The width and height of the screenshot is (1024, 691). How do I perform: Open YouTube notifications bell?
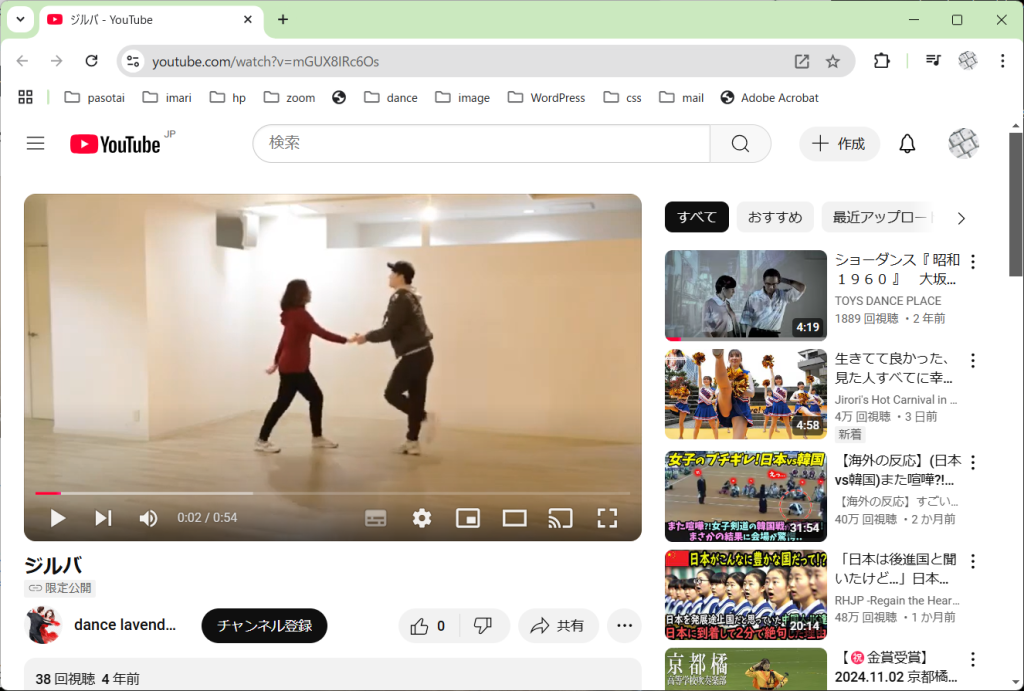tap(907, 144)
